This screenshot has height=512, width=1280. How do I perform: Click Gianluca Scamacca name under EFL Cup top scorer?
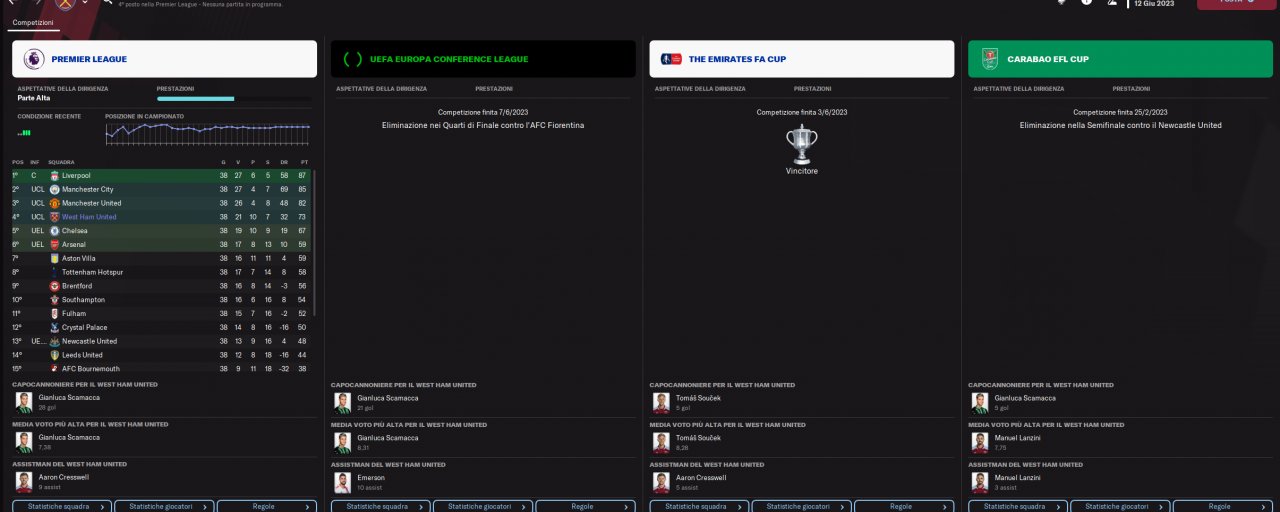point(1025,398)
